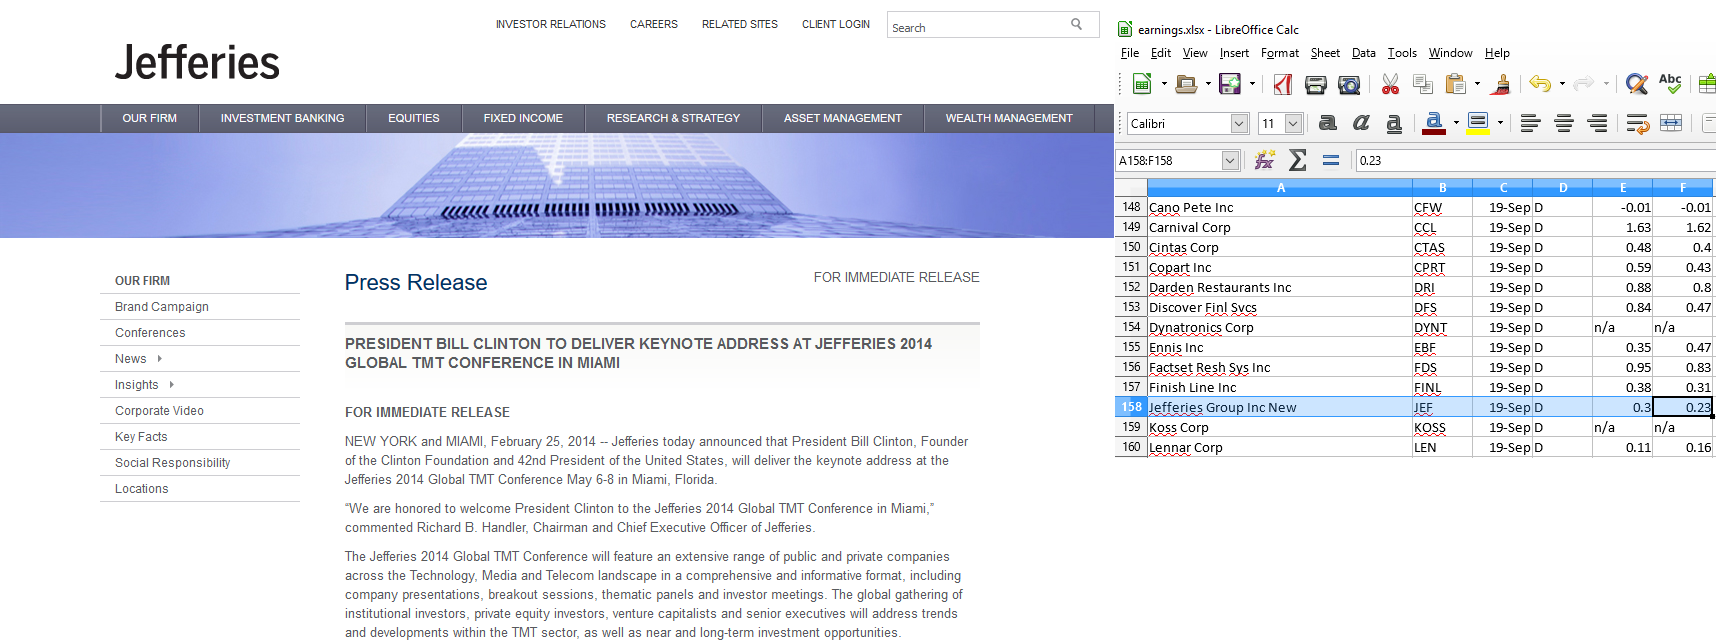The height and width of the screenshot is (644, 1721).
Task: Run the Abc spelling check icon
Action: (x=1670, y=85)
